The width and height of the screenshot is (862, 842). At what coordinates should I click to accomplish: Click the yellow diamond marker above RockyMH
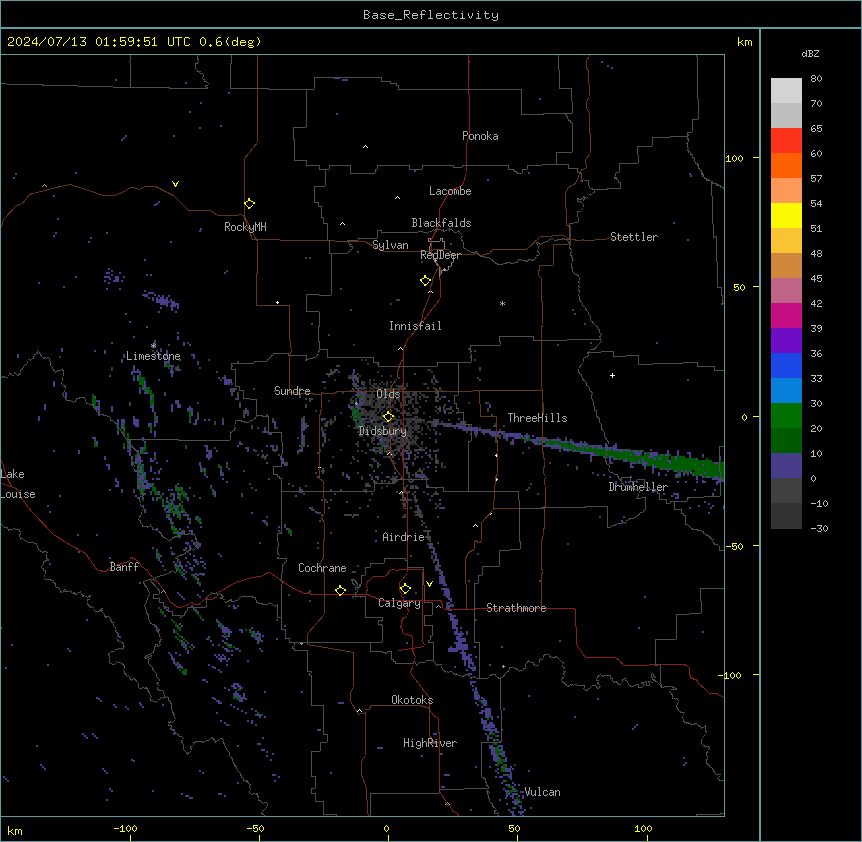pyautogui.click(x=249, y=204)
